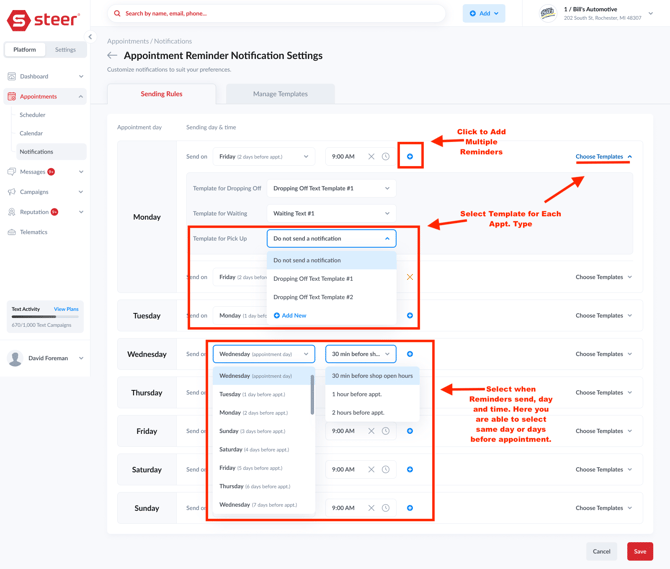Add a reminder row for Sunday
Screen dimensions: 670x569
coord(410,508)
